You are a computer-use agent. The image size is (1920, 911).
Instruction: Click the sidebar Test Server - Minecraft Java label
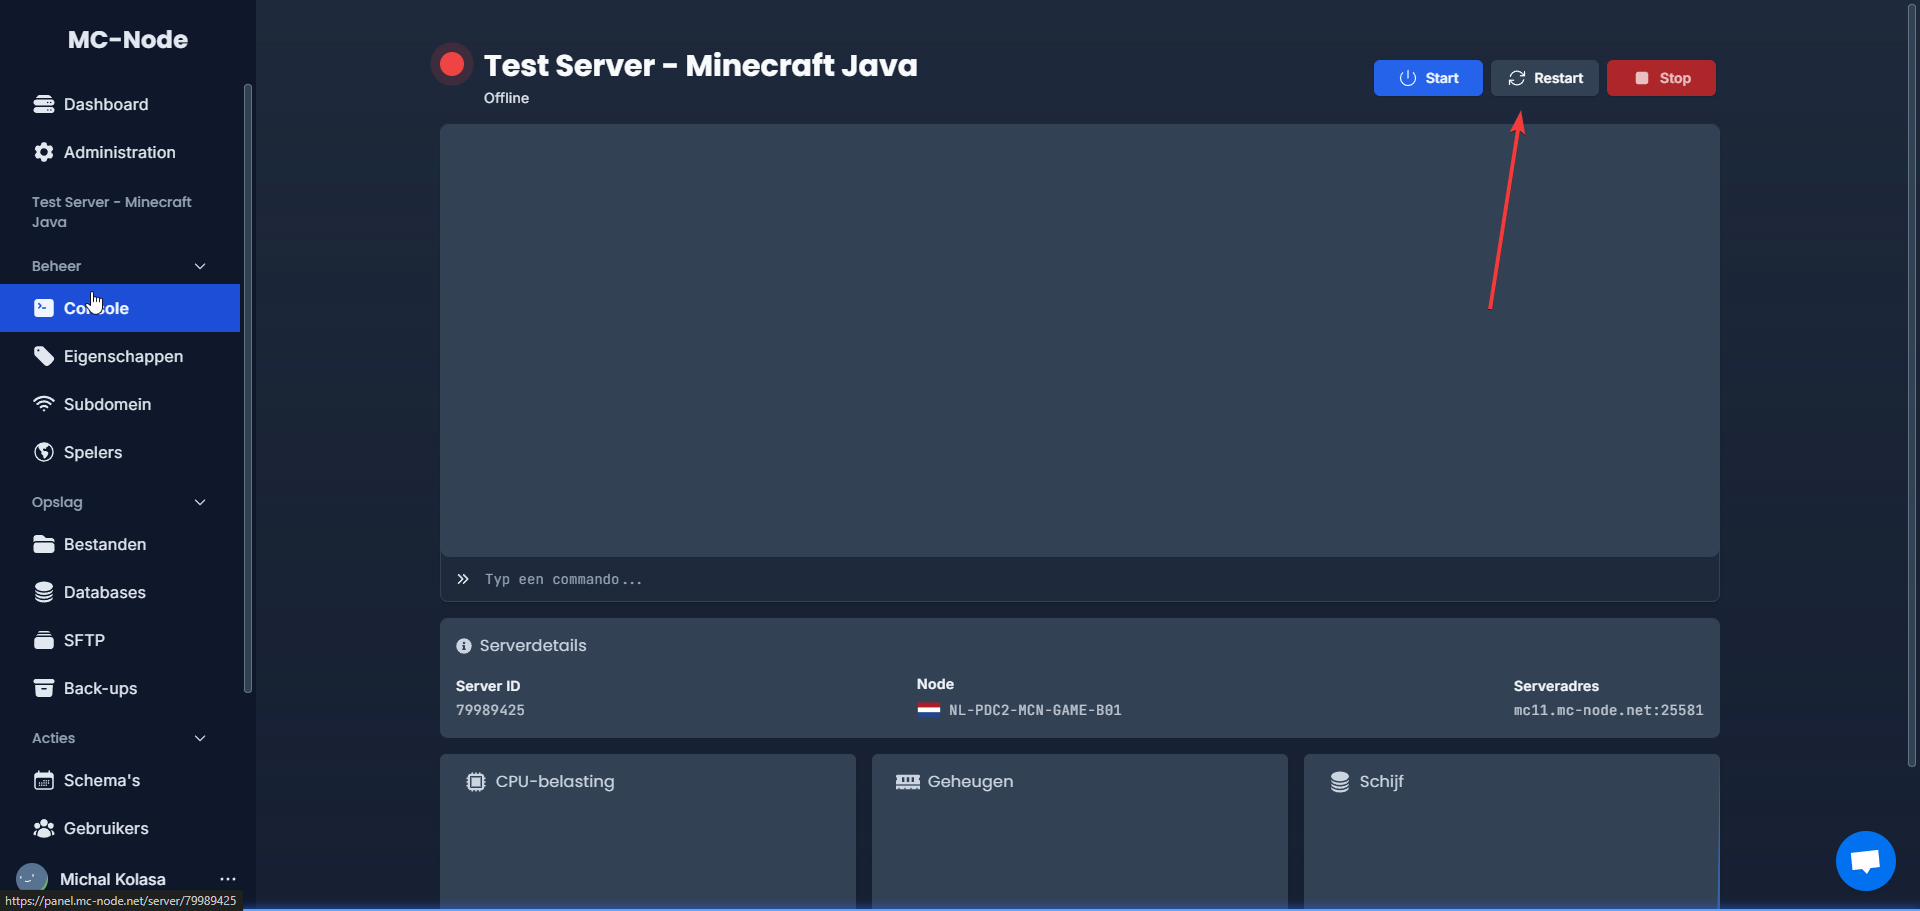[111, 212]
